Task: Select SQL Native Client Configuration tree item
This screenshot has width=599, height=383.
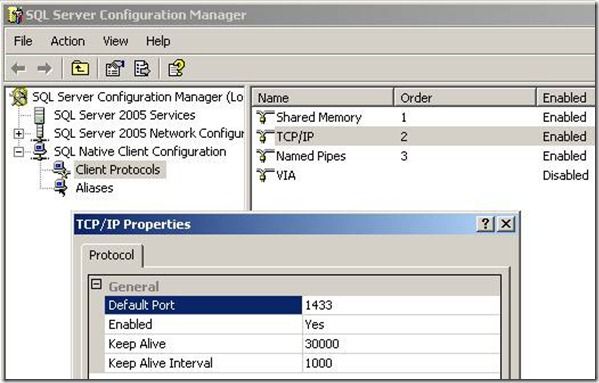Action: pos(140,152)
